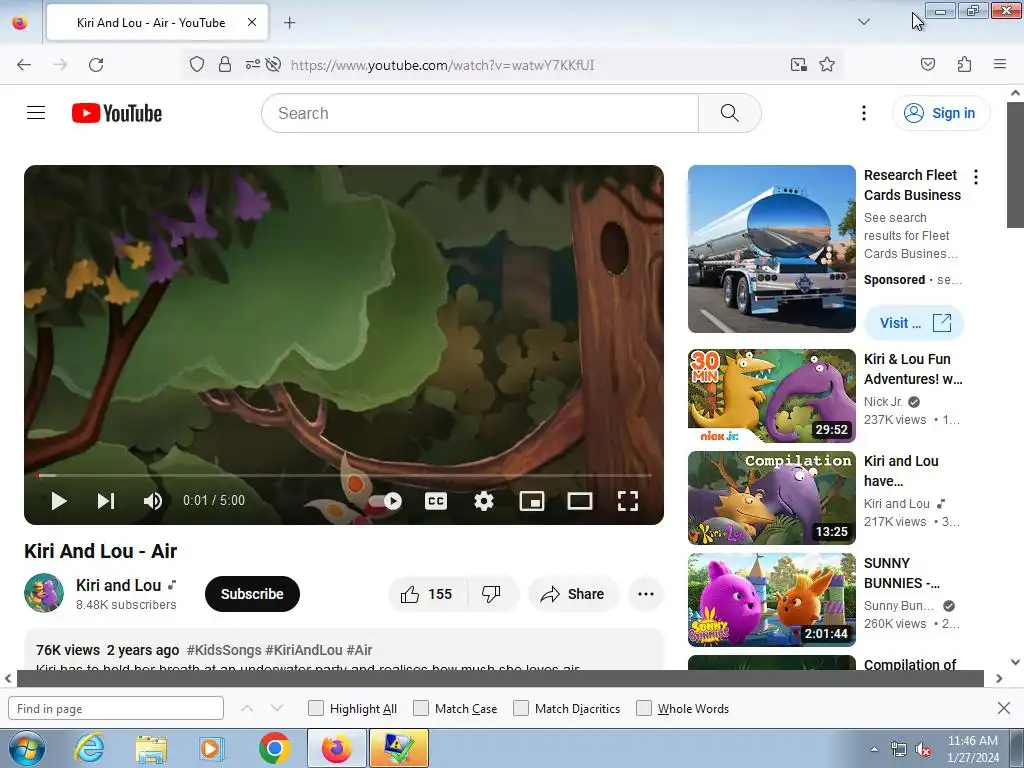This screenshot has width=1024, height=768.
Task: Enable Match Case checkbox
Action: [421, 709]
